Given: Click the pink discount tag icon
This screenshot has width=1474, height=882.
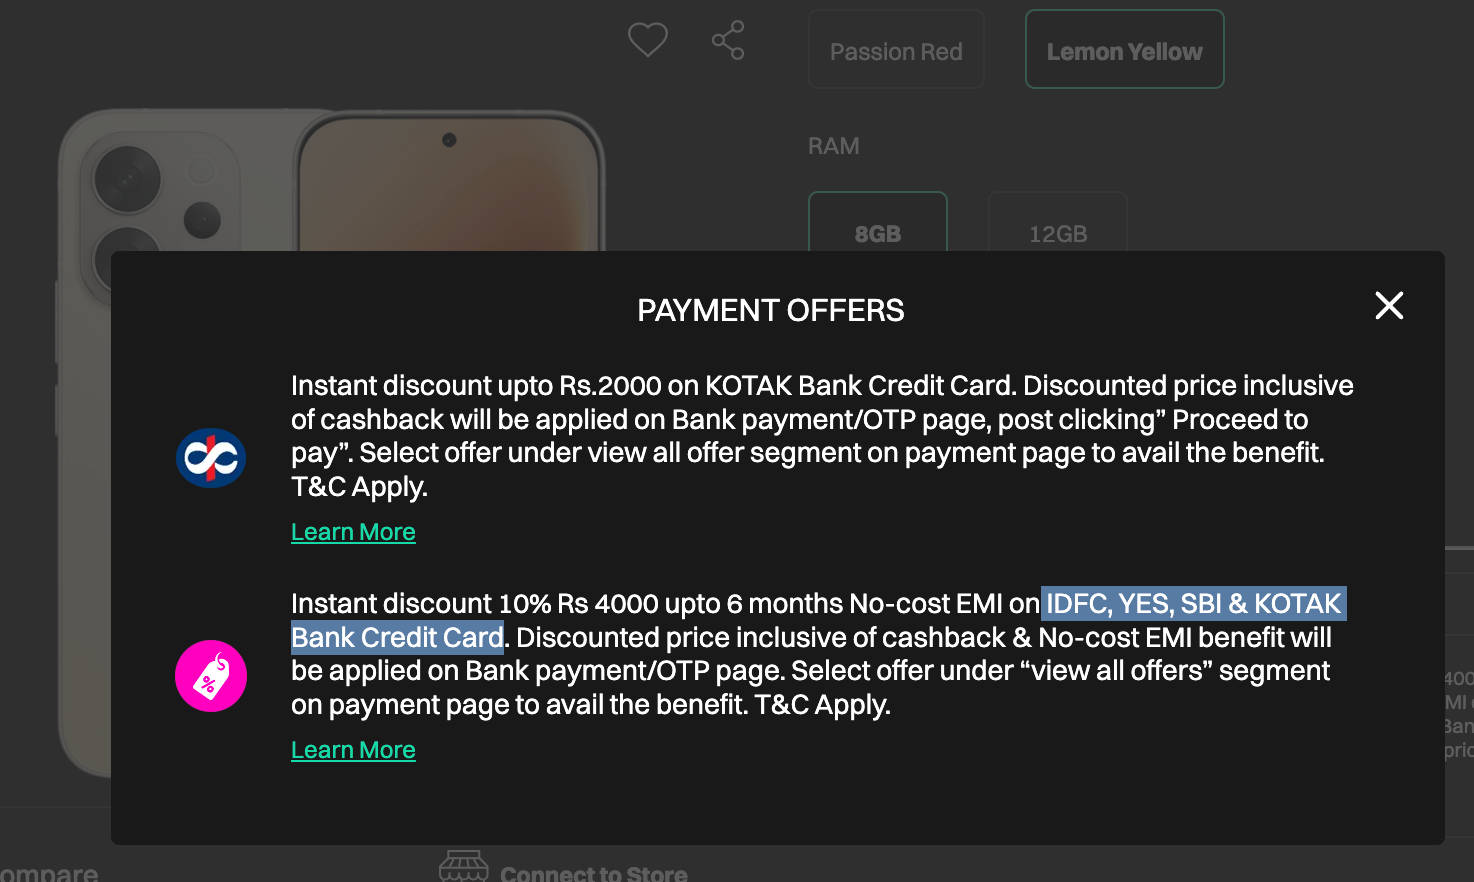Looking at the screenshot, I should tap(211, 676).
